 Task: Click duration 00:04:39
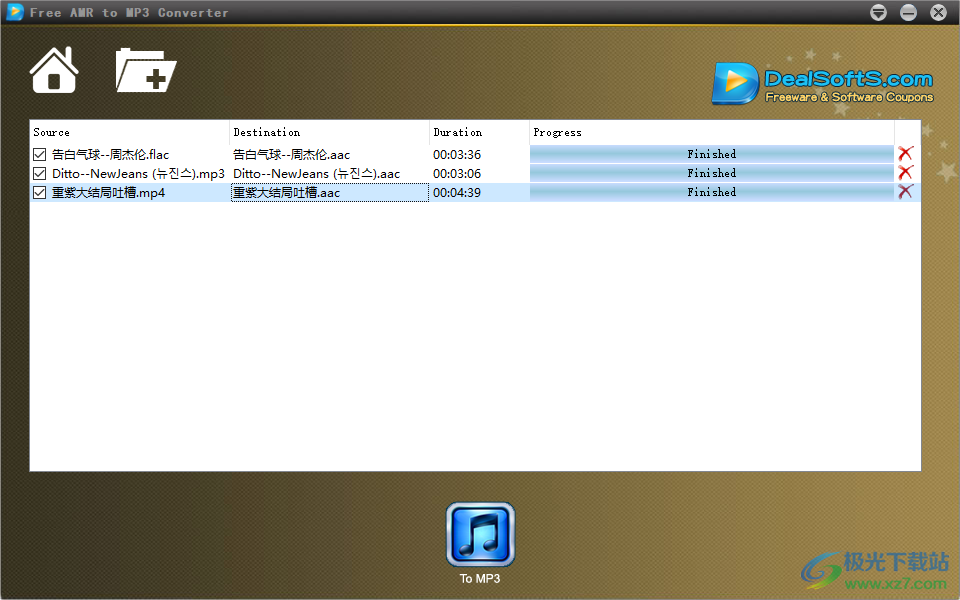pyautogui.click(x=457, y=192)
